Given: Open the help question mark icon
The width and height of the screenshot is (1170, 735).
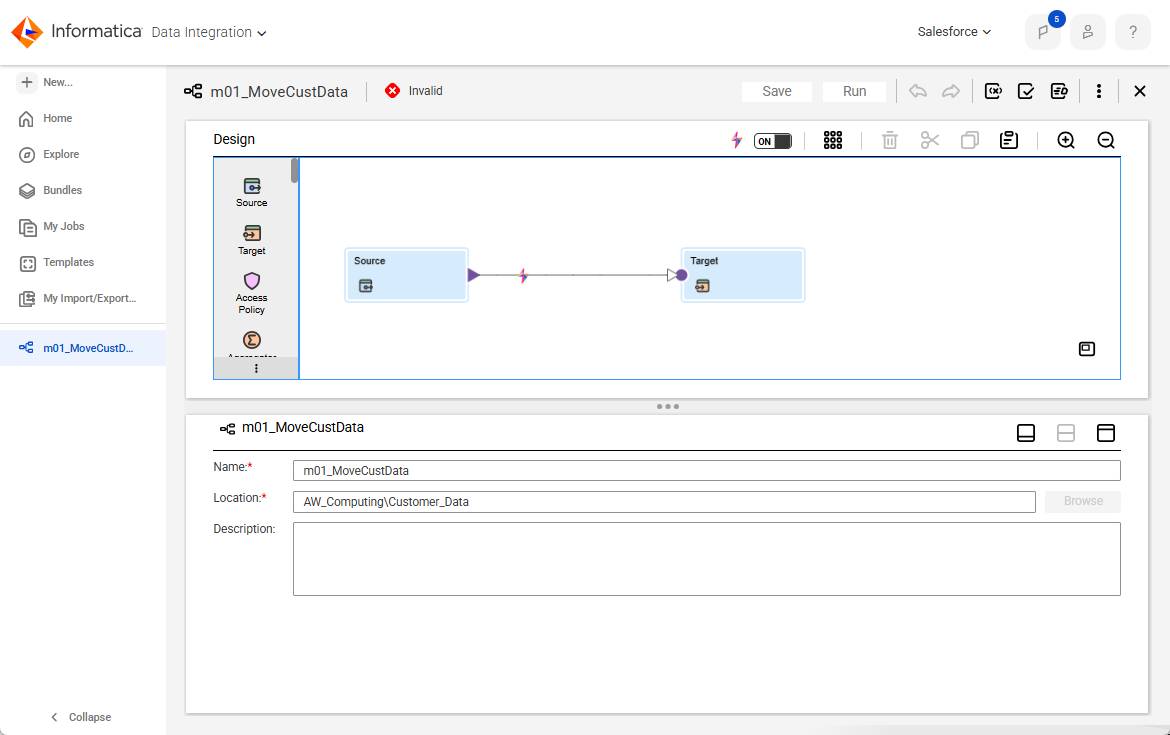Looking at the screenshot, I should pos(1133,32).
